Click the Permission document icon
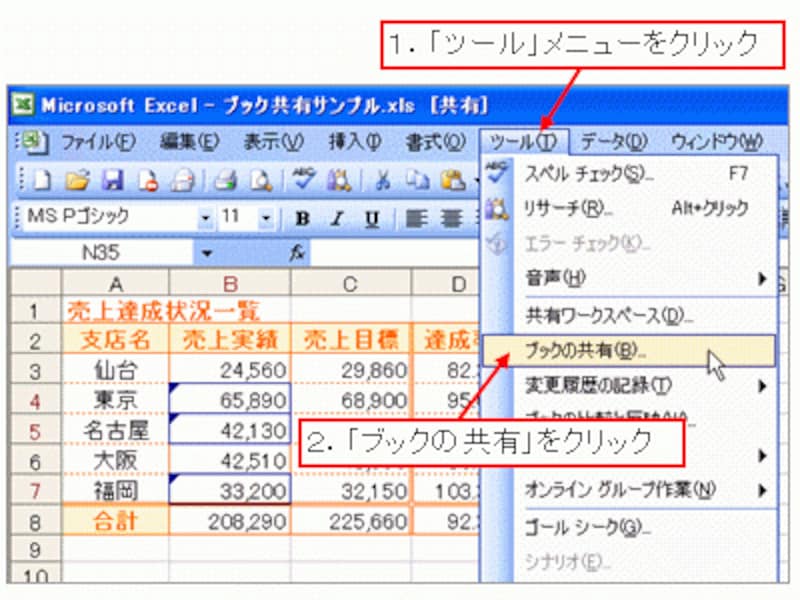 click(148, 181)
